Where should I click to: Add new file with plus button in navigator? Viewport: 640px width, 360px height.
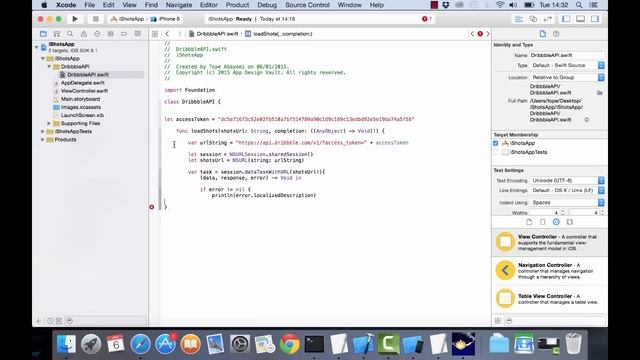click(38, 321)
